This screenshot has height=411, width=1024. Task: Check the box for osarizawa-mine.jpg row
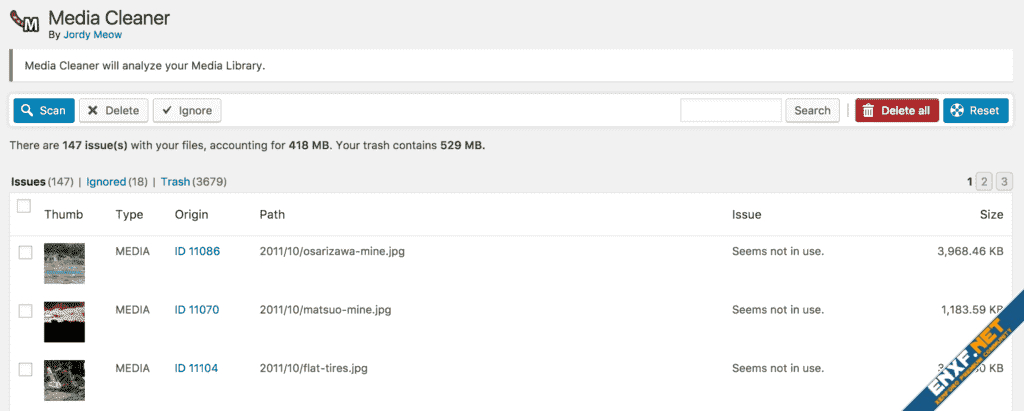coord(26,253)
